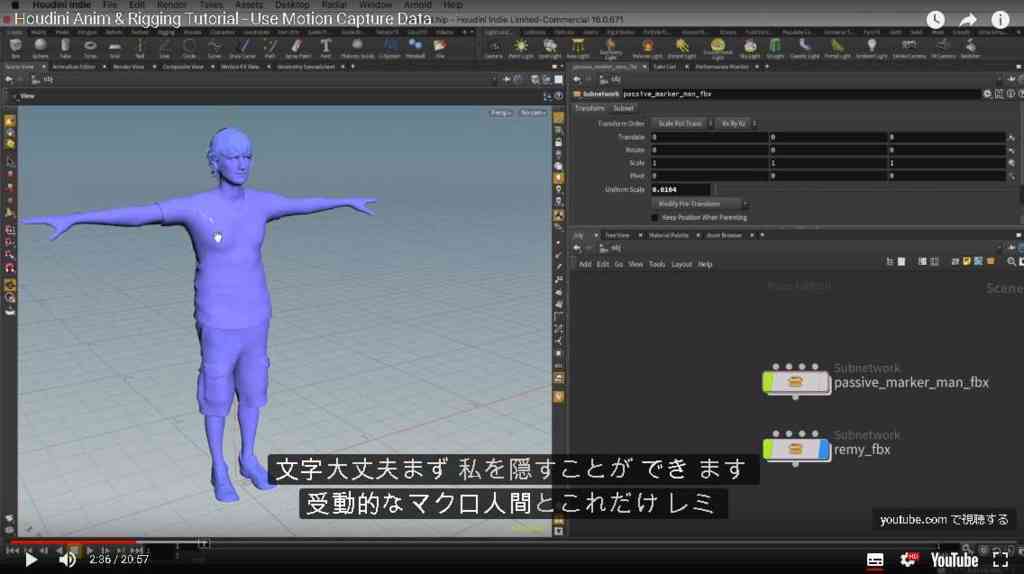Open the network editor Layout menu
Viewport: 1024px width, 574px height.
(x=681, y=264)
